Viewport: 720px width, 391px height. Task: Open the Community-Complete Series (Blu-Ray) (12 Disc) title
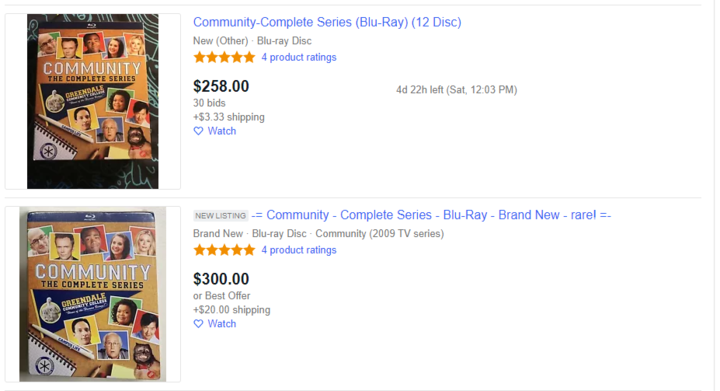point(327,22)
